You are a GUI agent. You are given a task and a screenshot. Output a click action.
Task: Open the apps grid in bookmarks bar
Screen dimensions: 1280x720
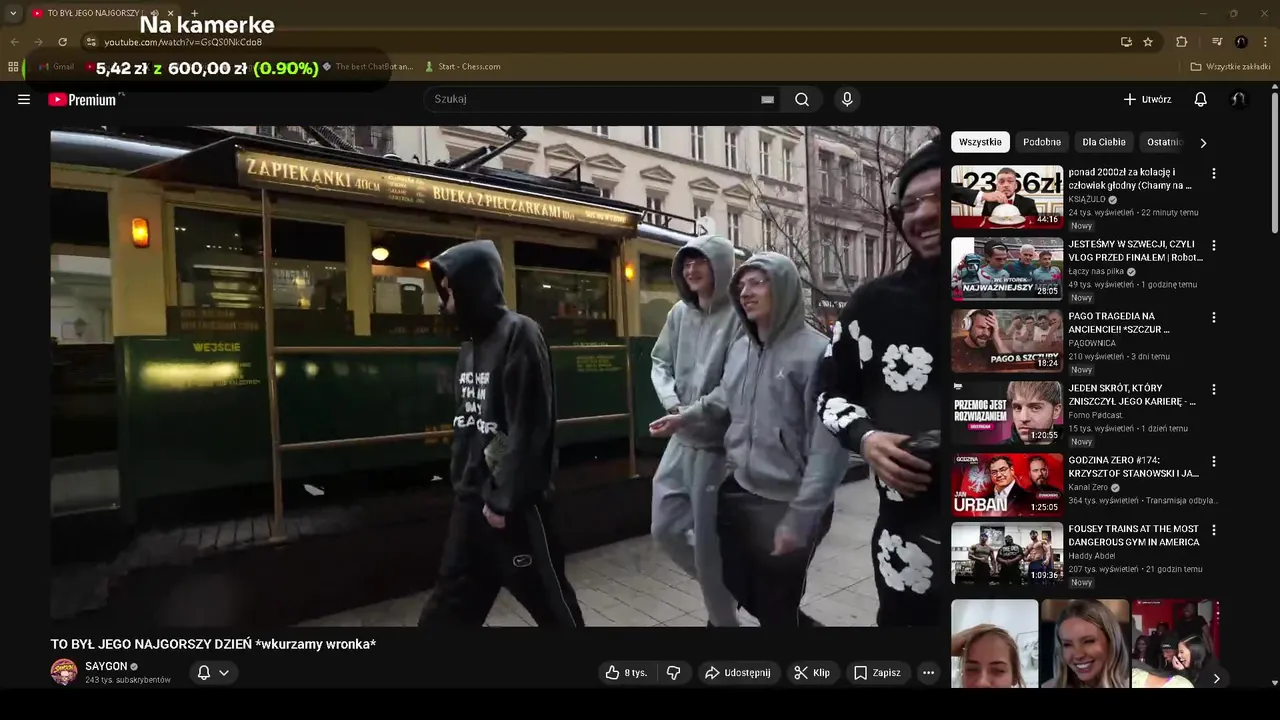(x=13, y=67)
